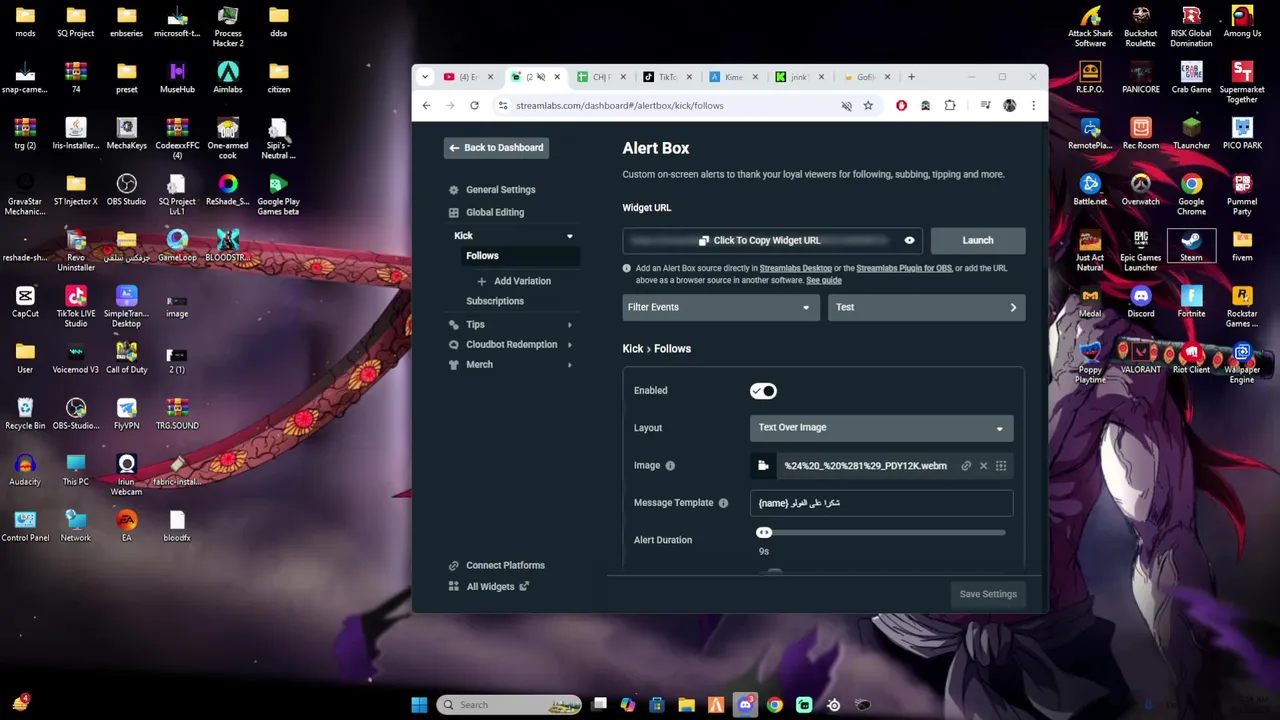Click Back to Dashboard button

click(x=496, y=148)
